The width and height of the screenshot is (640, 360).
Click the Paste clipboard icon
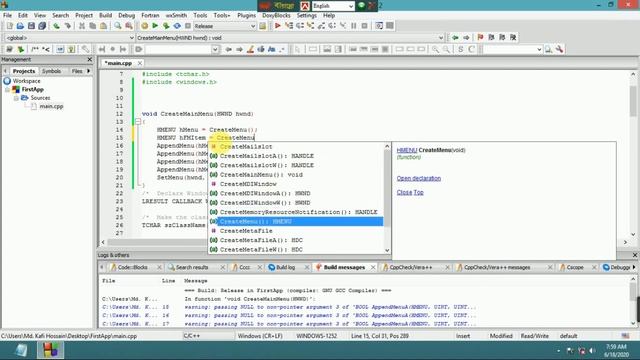coord(103,26)
